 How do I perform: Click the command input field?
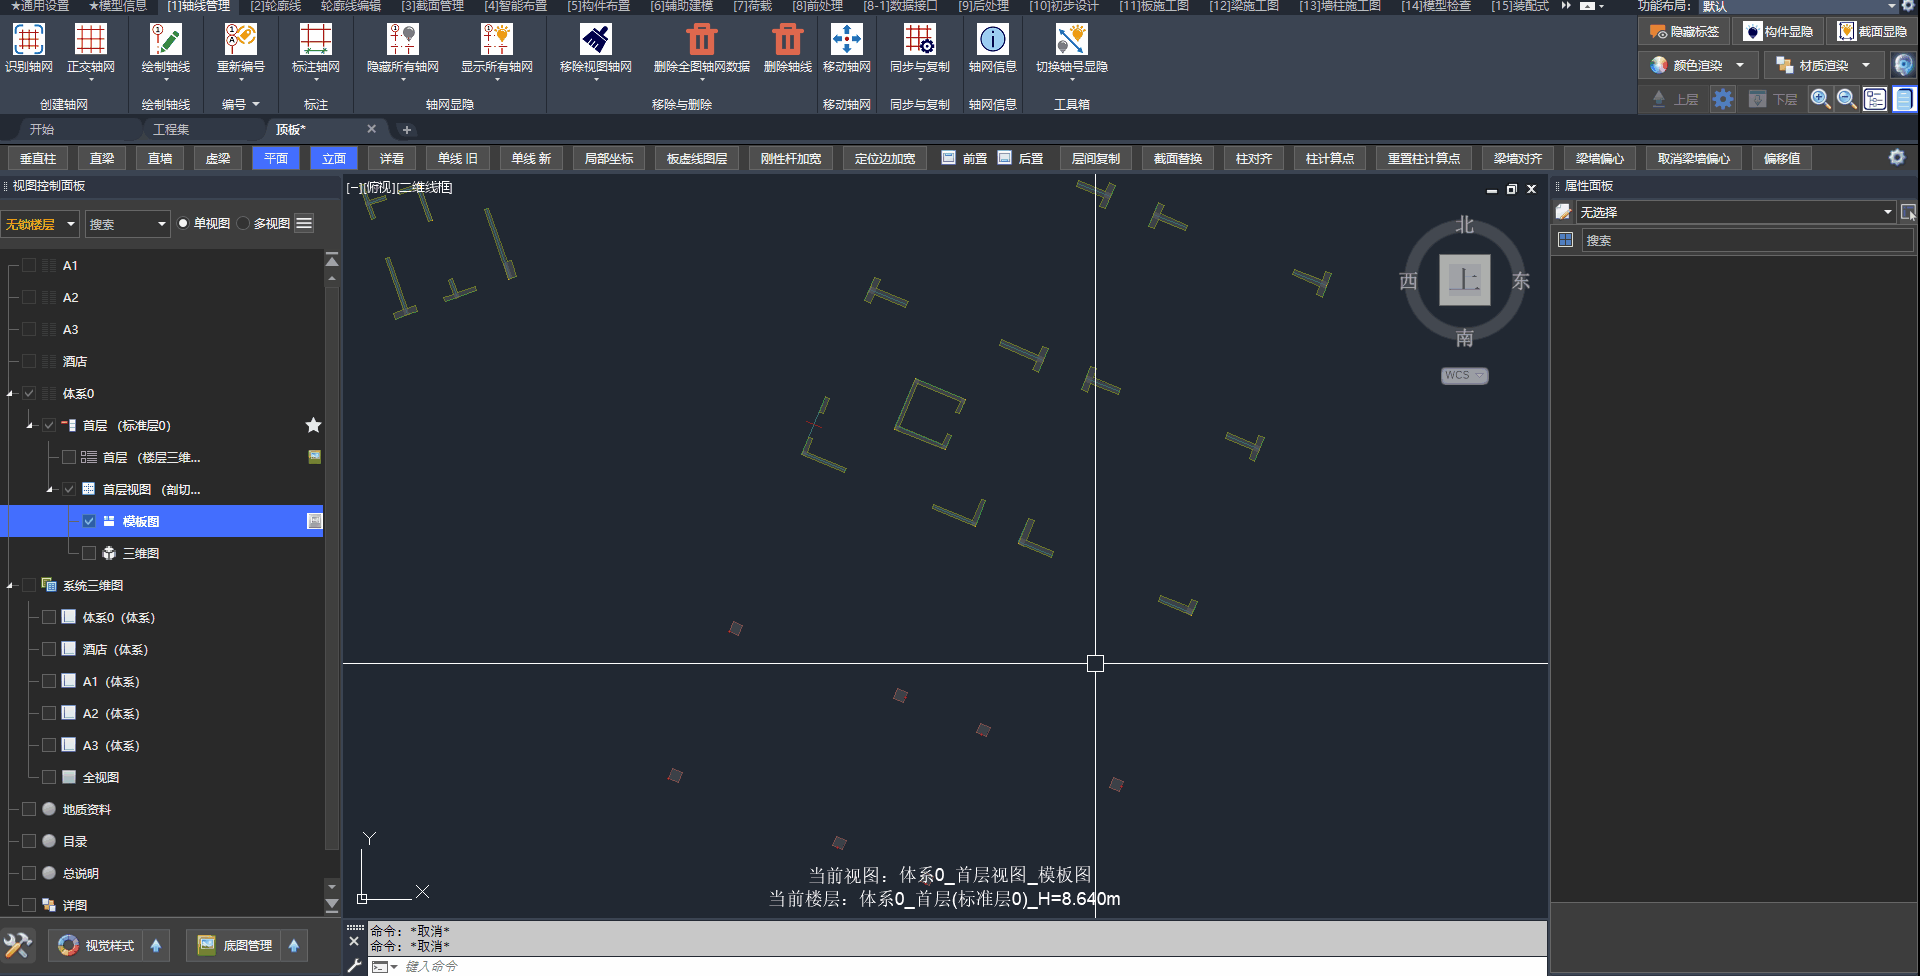900,966
